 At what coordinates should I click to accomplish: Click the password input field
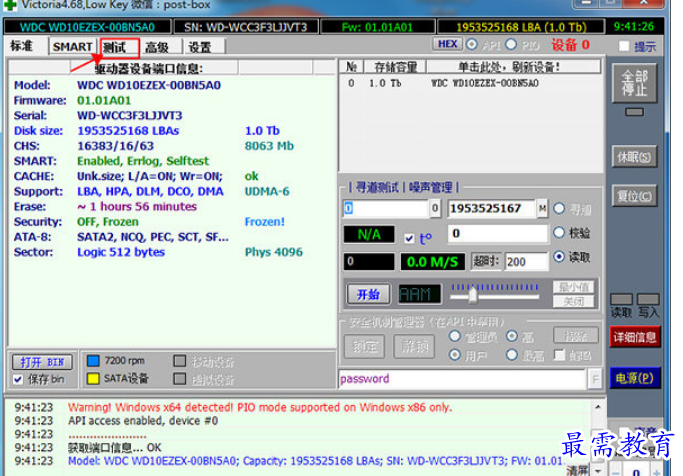point(462,379)
